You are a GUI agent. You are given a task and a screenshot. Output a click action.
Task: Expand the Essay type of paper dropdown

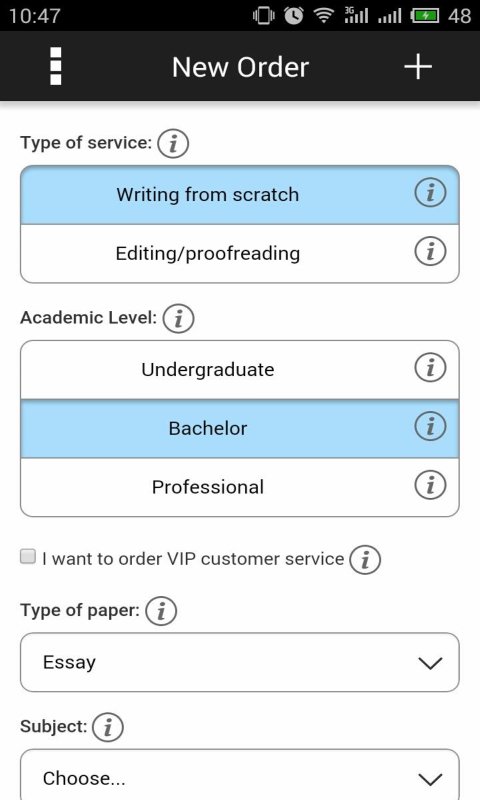tap(240, 662)
